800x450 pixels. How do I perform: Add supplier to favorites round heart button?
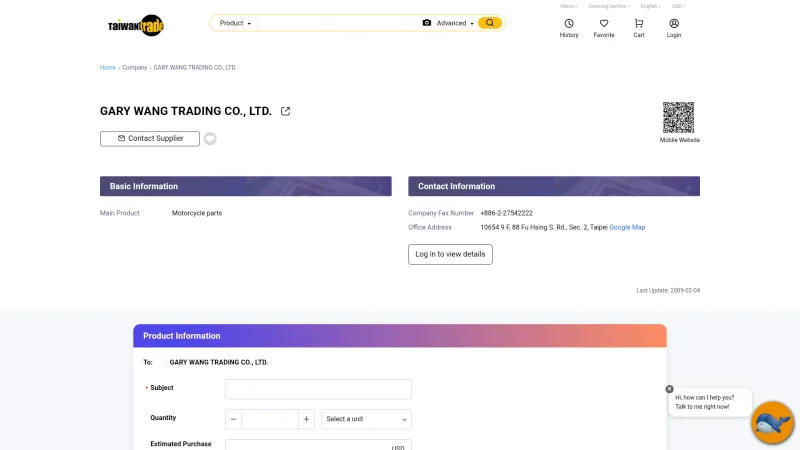tap(210, 139)
